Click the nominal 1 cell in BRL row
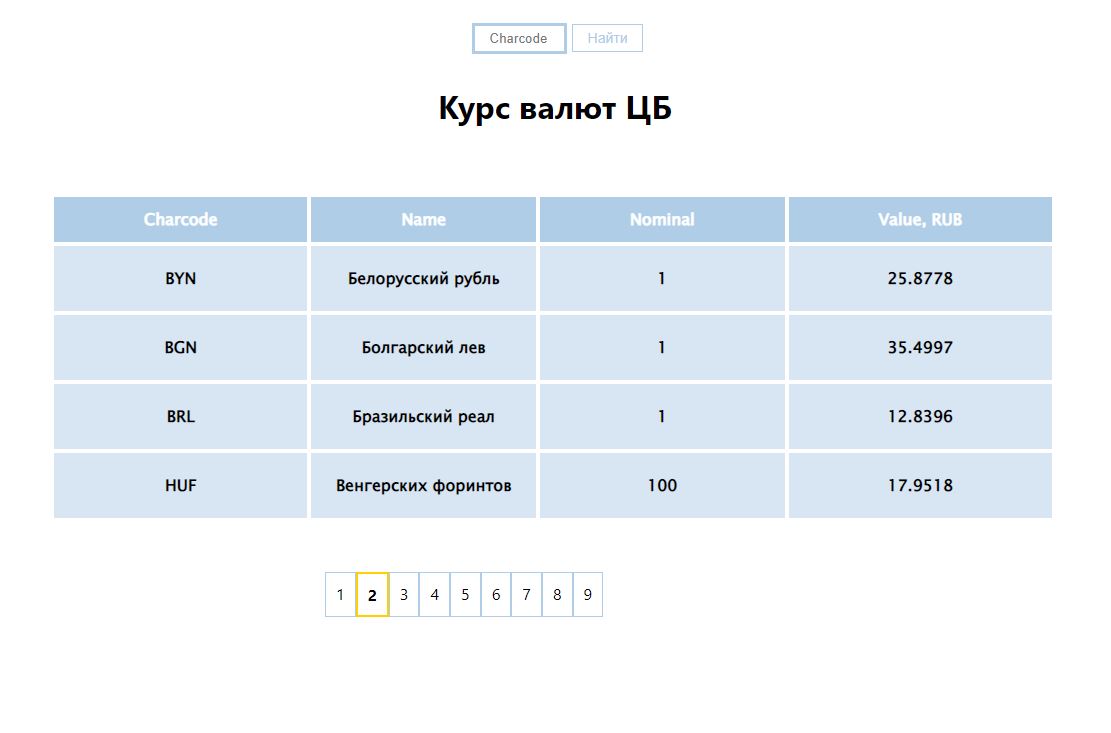The width and height of the screenshot is (1111, 733). coord(662,416)
